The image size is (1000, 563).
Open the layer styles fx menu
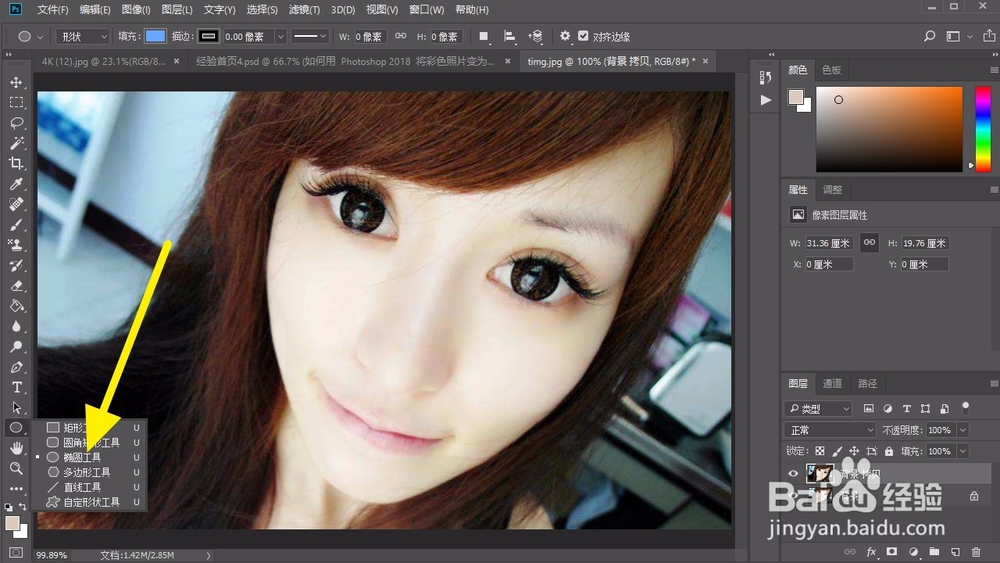871,552
